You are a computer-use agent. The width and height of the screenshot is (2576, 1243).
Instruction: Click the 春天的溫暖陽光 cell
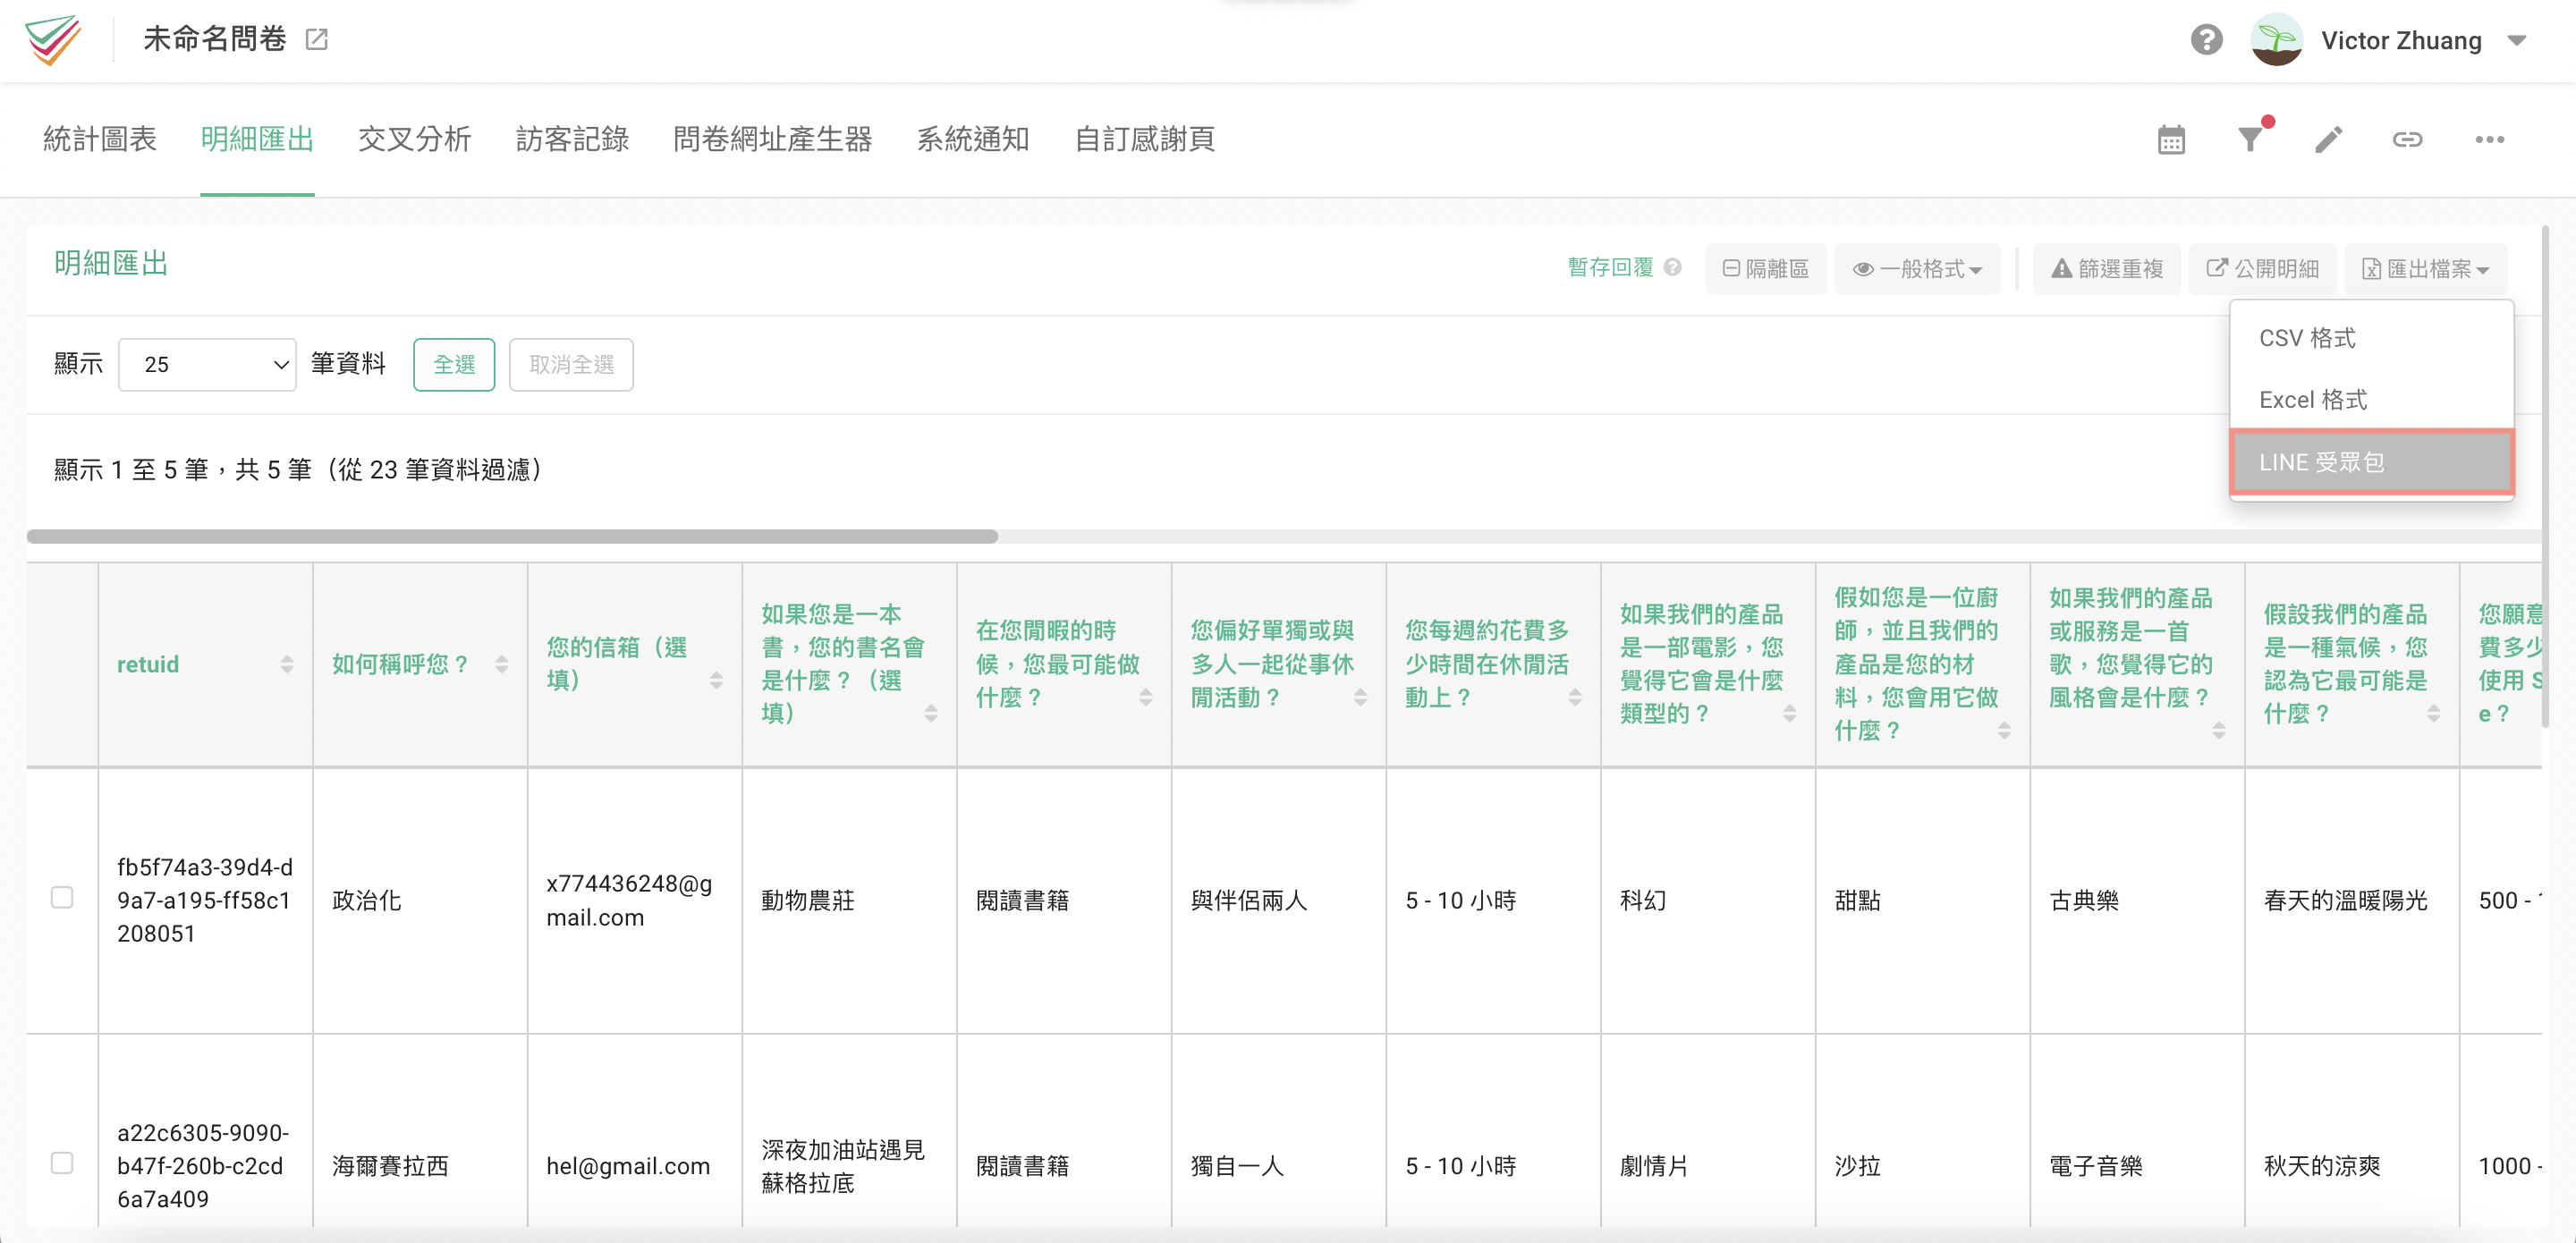click(x=2351, y=900)
